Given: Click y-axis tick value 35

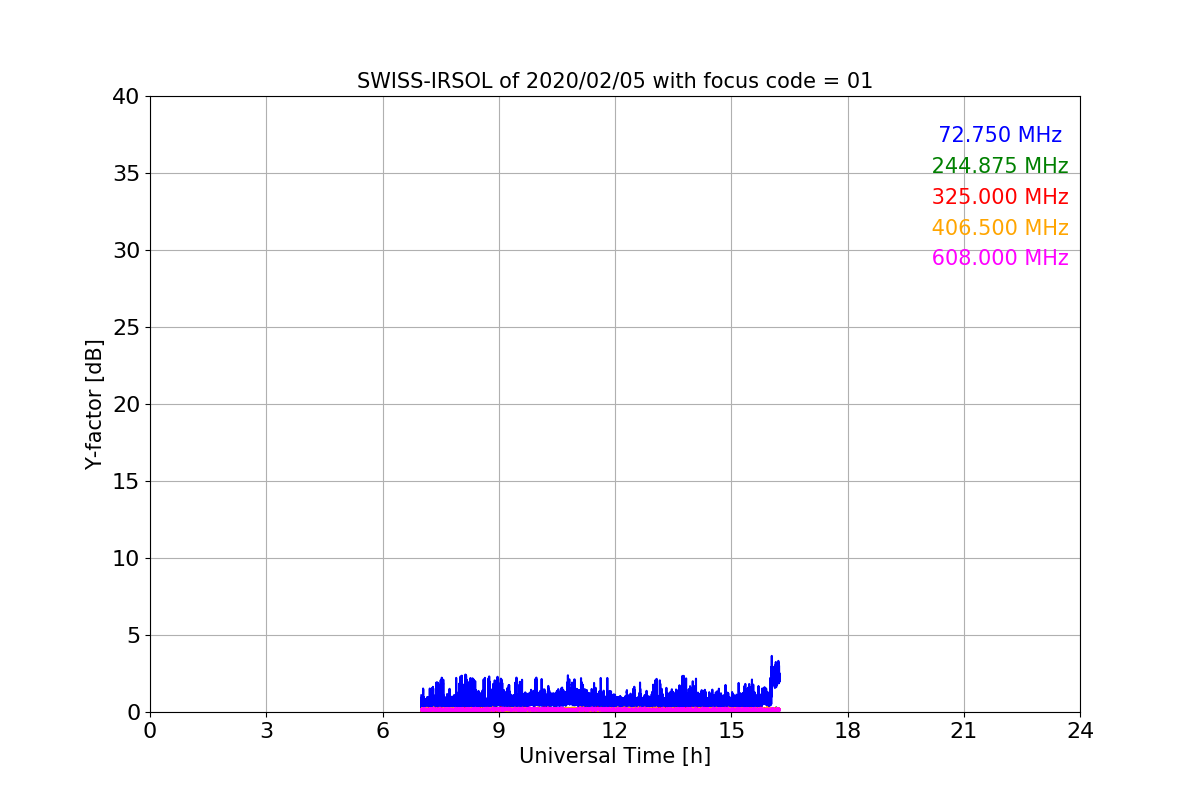Looking at the screenshot, I should pos(125,174).
